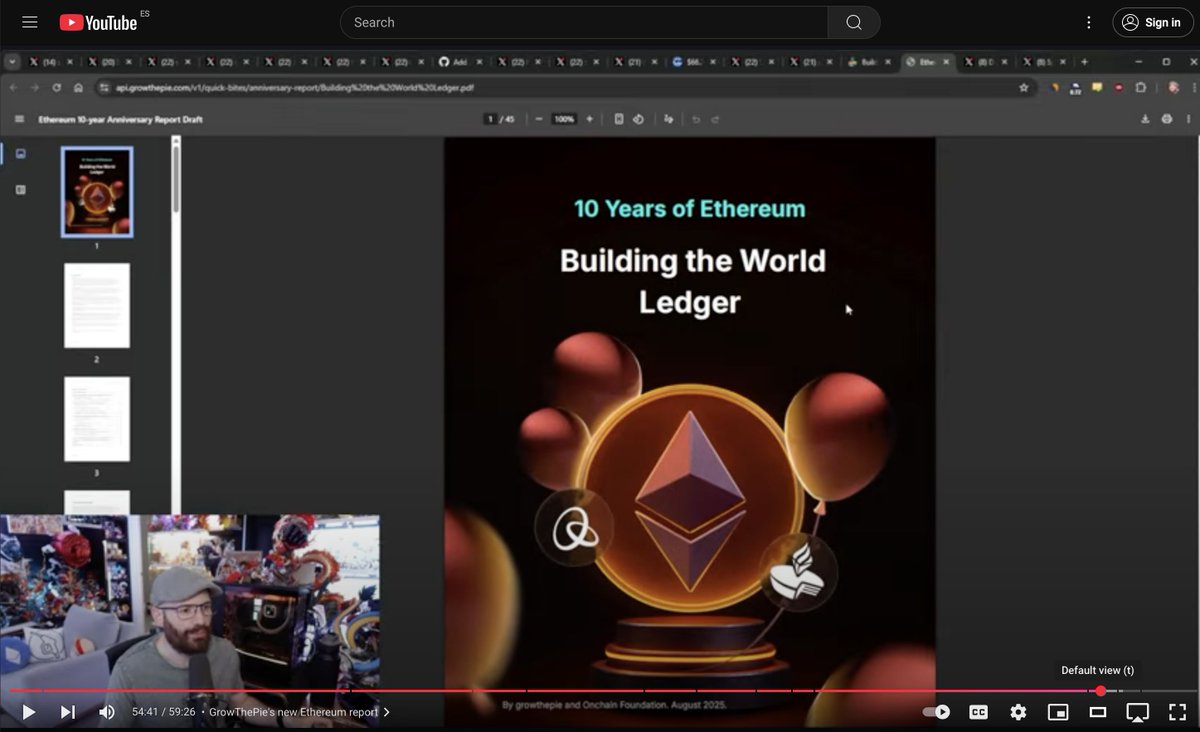Enable closed captions

tap(977, 712)
